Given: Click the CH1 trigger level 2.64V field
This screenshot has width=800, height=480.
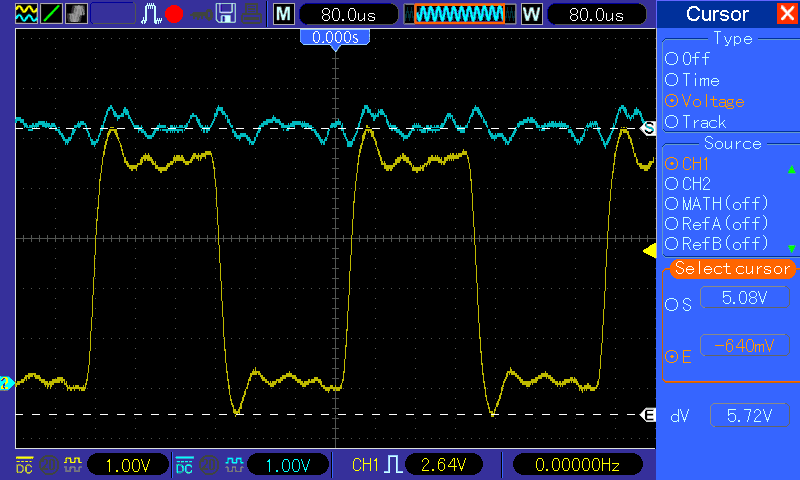Looking at the screenshot, I should tap(443, 465).
